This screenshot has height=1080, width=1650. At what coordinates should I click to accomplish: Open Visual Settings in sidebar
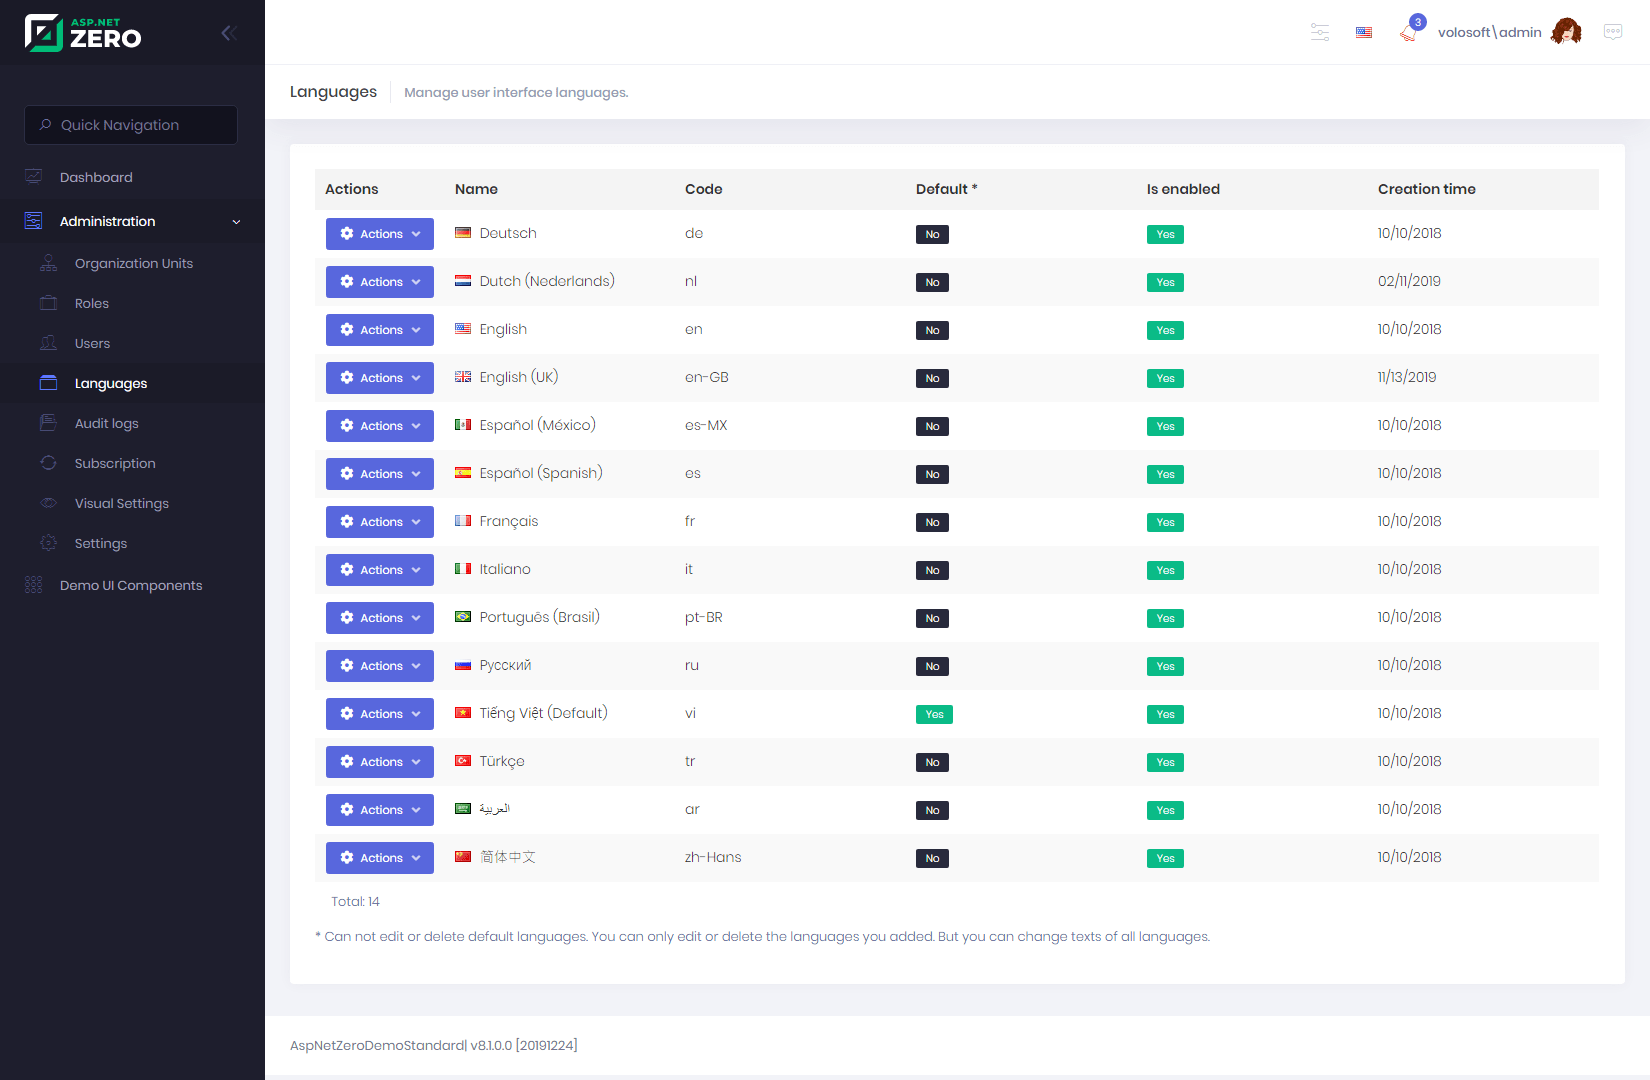(122, 503)
